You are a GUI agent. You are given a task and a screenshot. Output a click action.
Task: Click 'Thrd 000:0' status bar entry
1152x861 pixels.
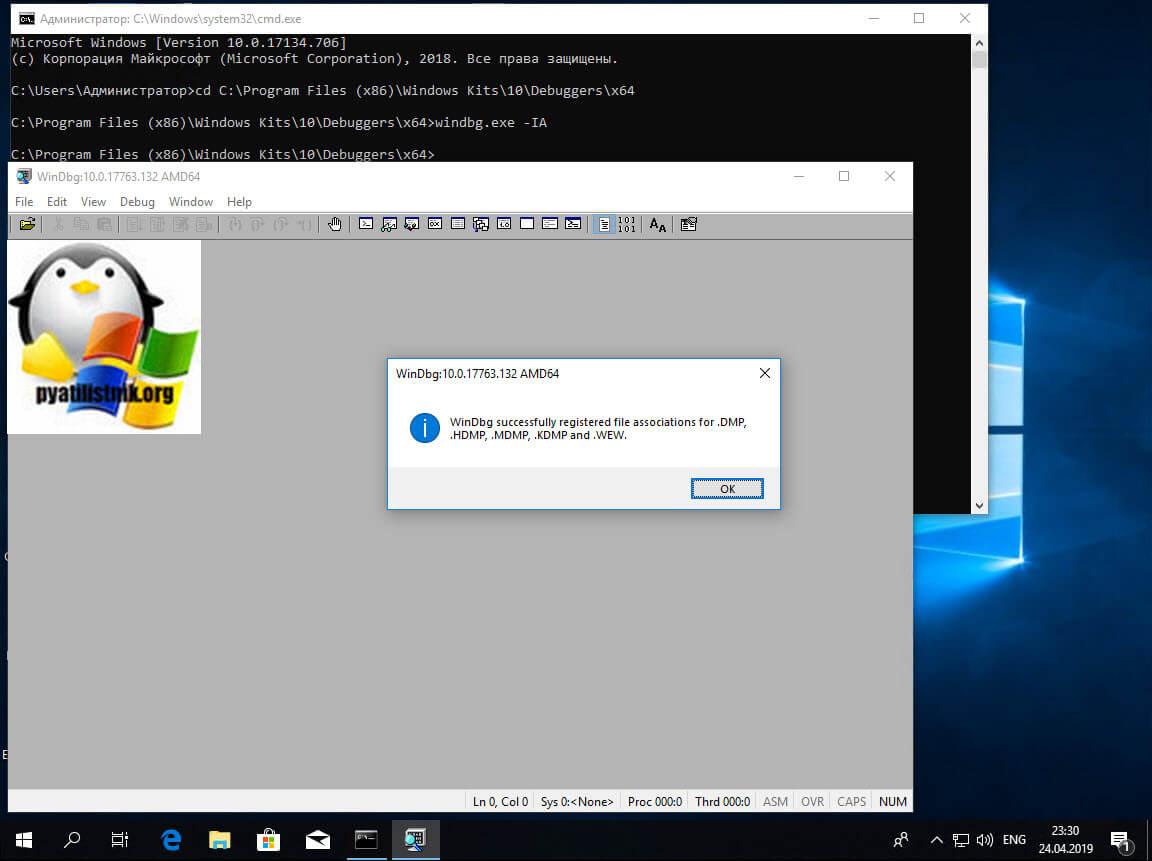click(722, 801)
